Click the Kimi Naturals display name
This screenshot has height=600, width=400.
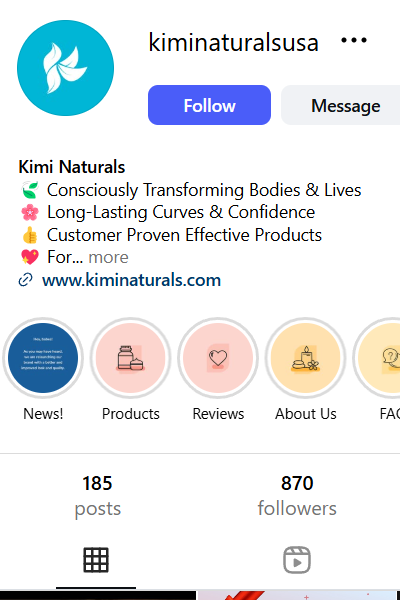(72, 167)
